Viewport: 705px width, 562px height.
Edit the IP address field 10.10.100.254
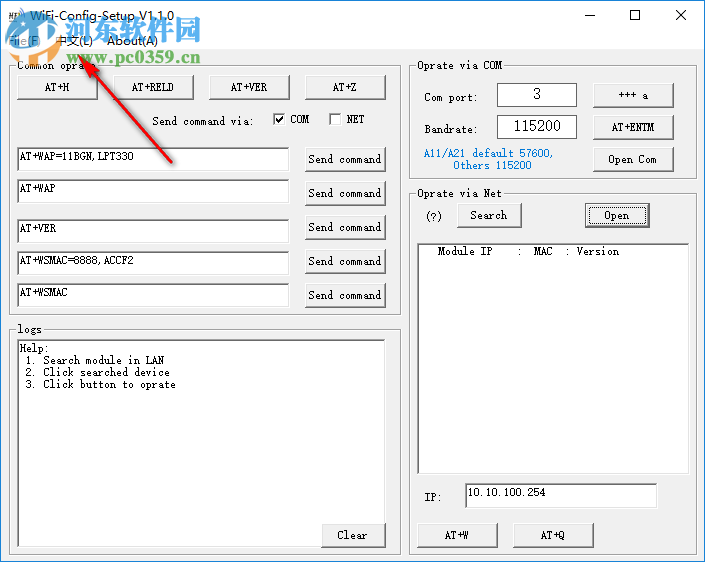(x=561, y=495)
